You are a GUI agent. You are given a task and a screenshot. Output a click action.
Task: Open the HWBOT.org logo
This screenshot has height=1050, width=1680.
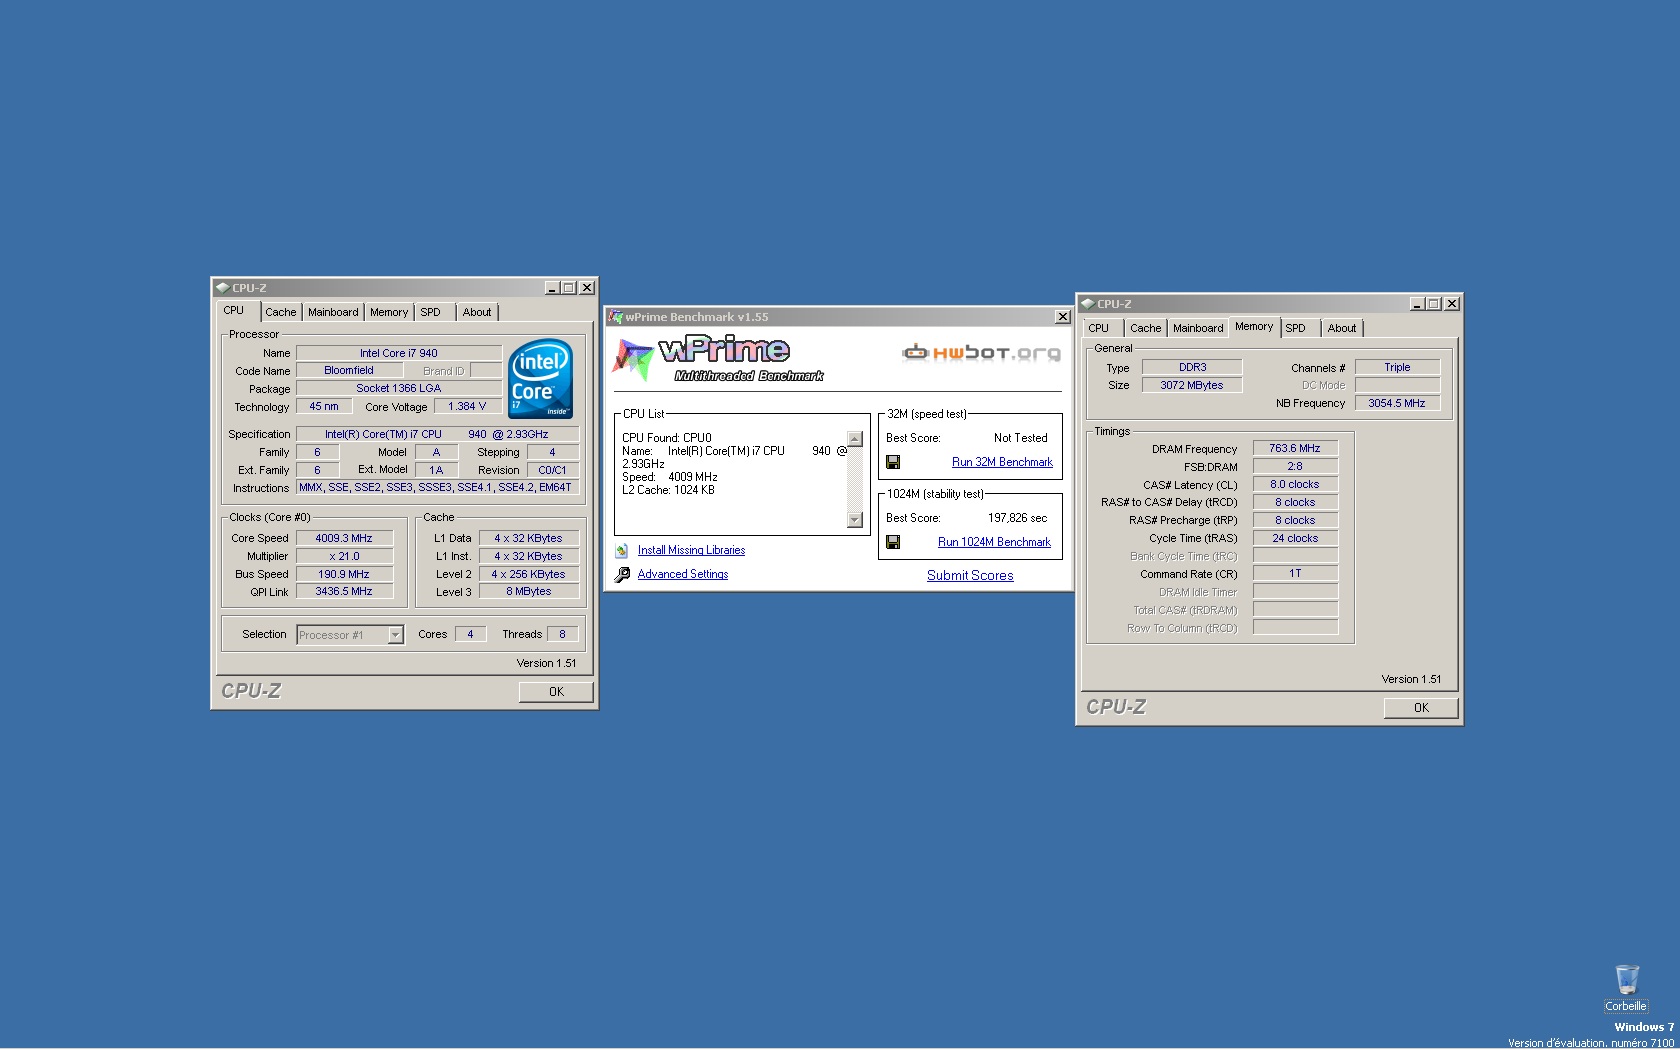tap(981, 352)
